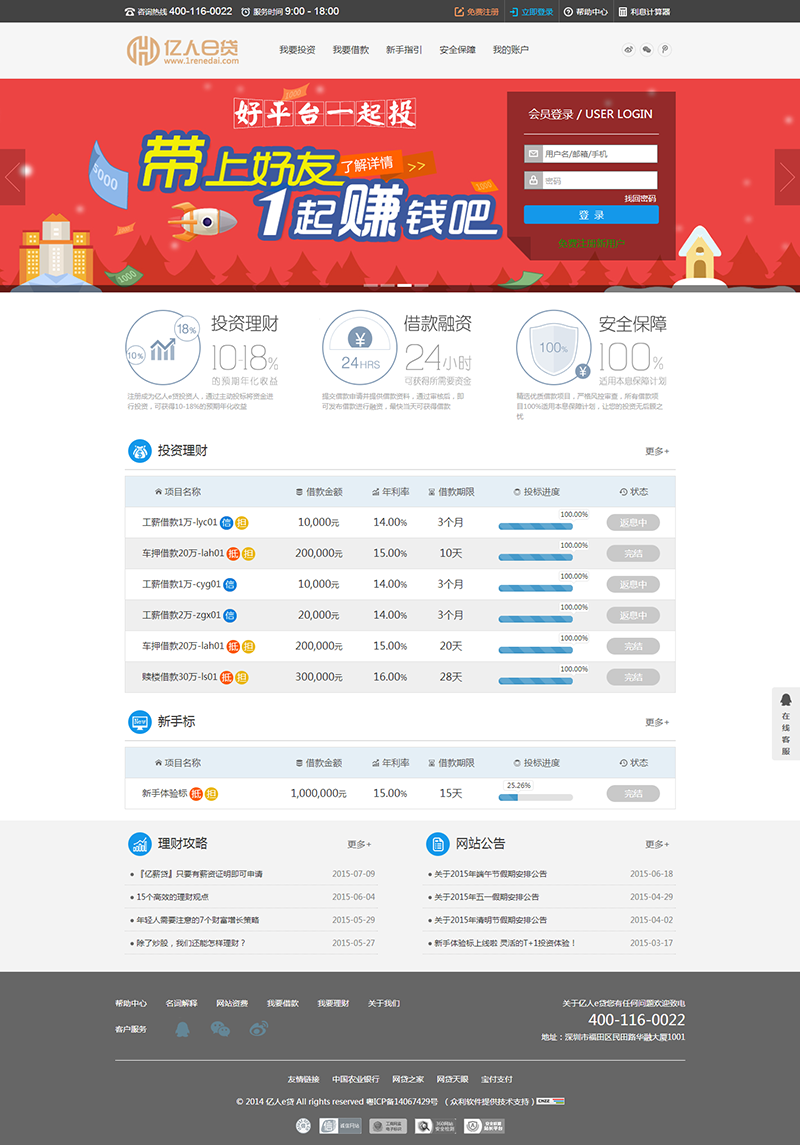
Task: Open the QQ customer service icon in footer
Action: pyautogui.click(x=182, y=1029)
